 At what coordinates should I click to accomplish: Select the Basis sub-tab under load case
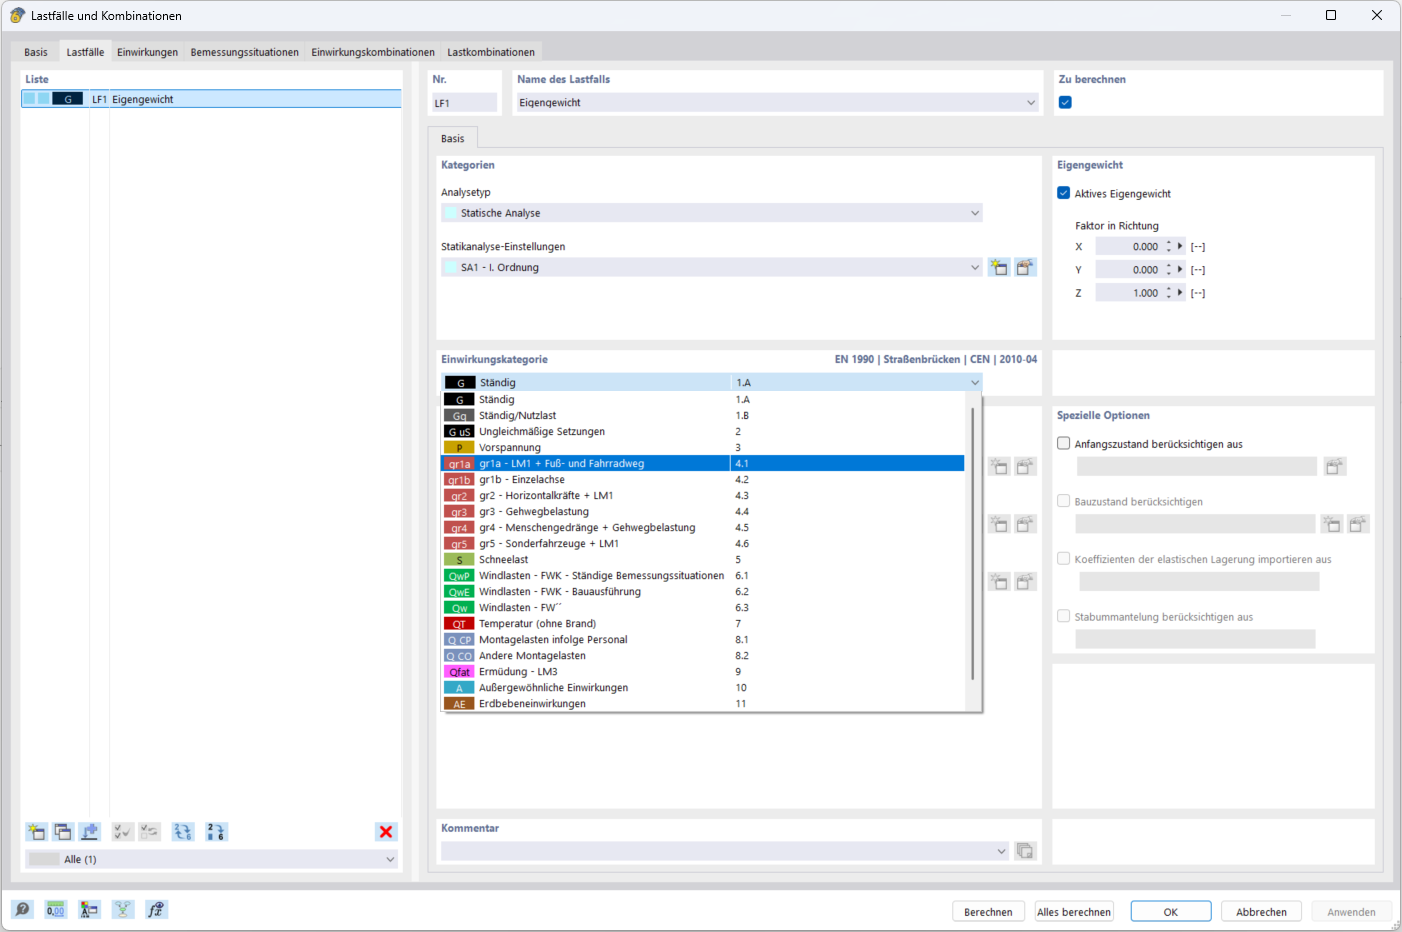[453, 138]
